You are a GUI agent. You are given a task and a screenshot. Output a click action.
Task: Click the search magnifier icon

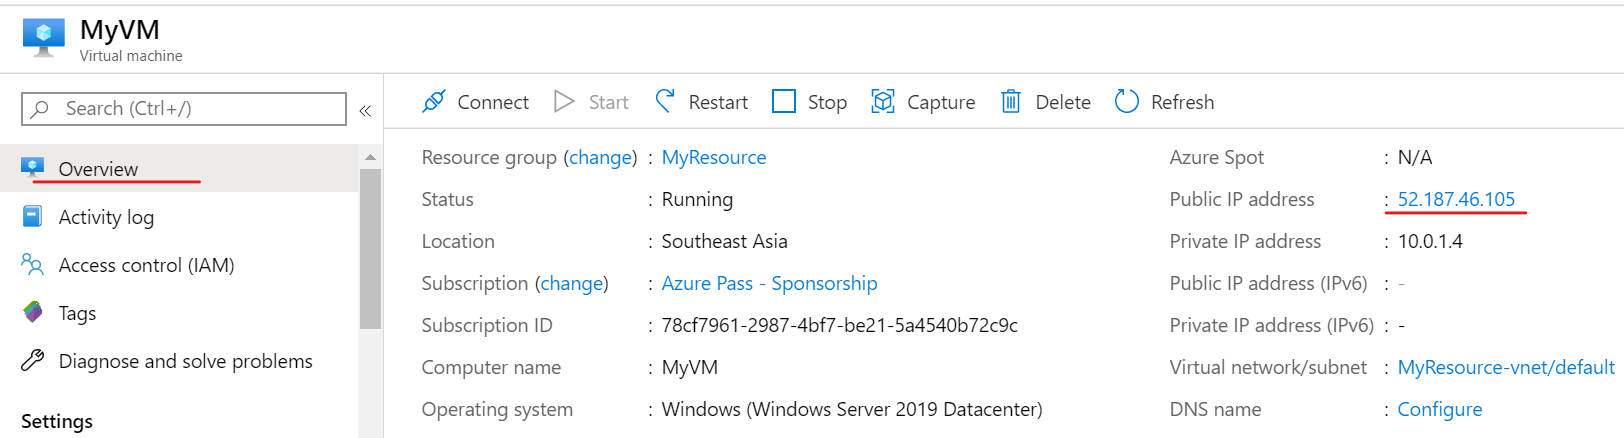coord(40,108)
